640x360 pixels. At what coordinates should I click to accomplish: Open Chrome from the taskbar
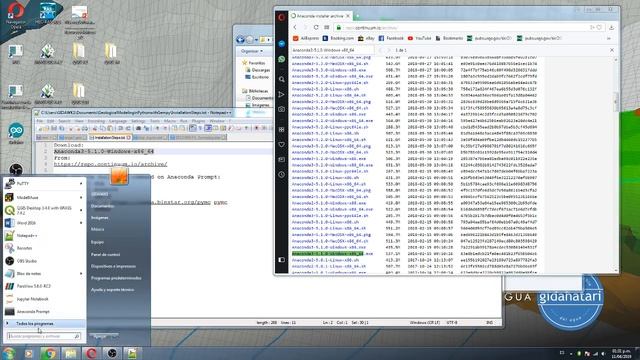pos(49,353)
